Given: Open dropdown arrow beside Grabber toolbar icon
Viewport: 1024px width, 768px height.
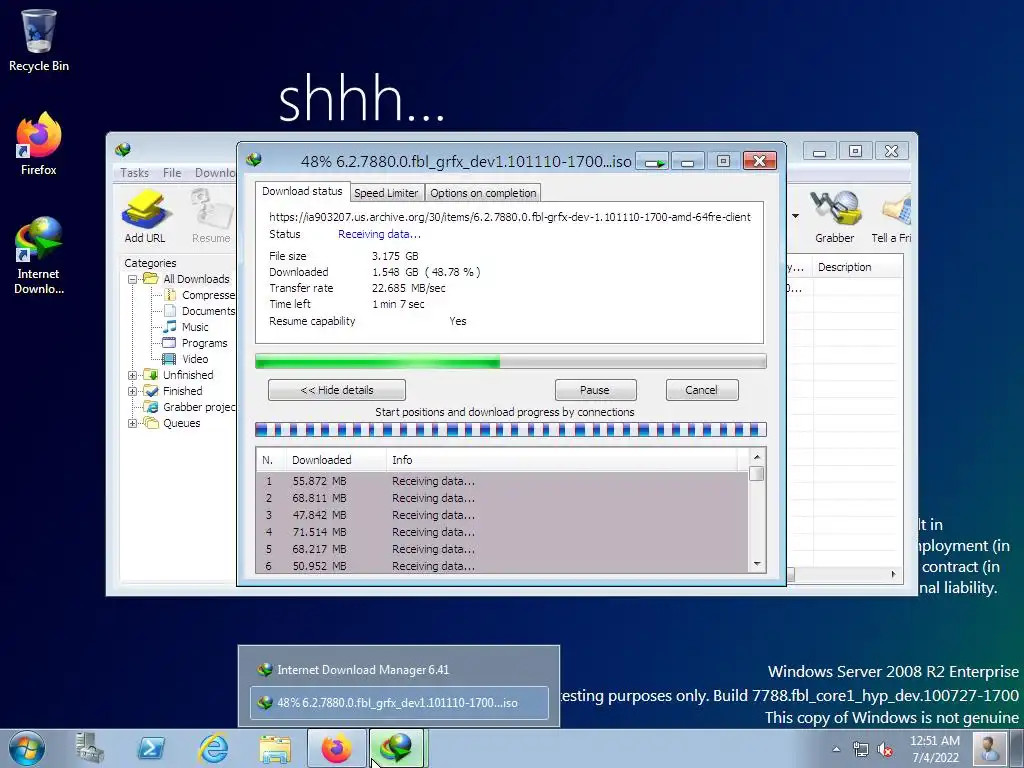Looking at the screenshot, I should (795, 216).
